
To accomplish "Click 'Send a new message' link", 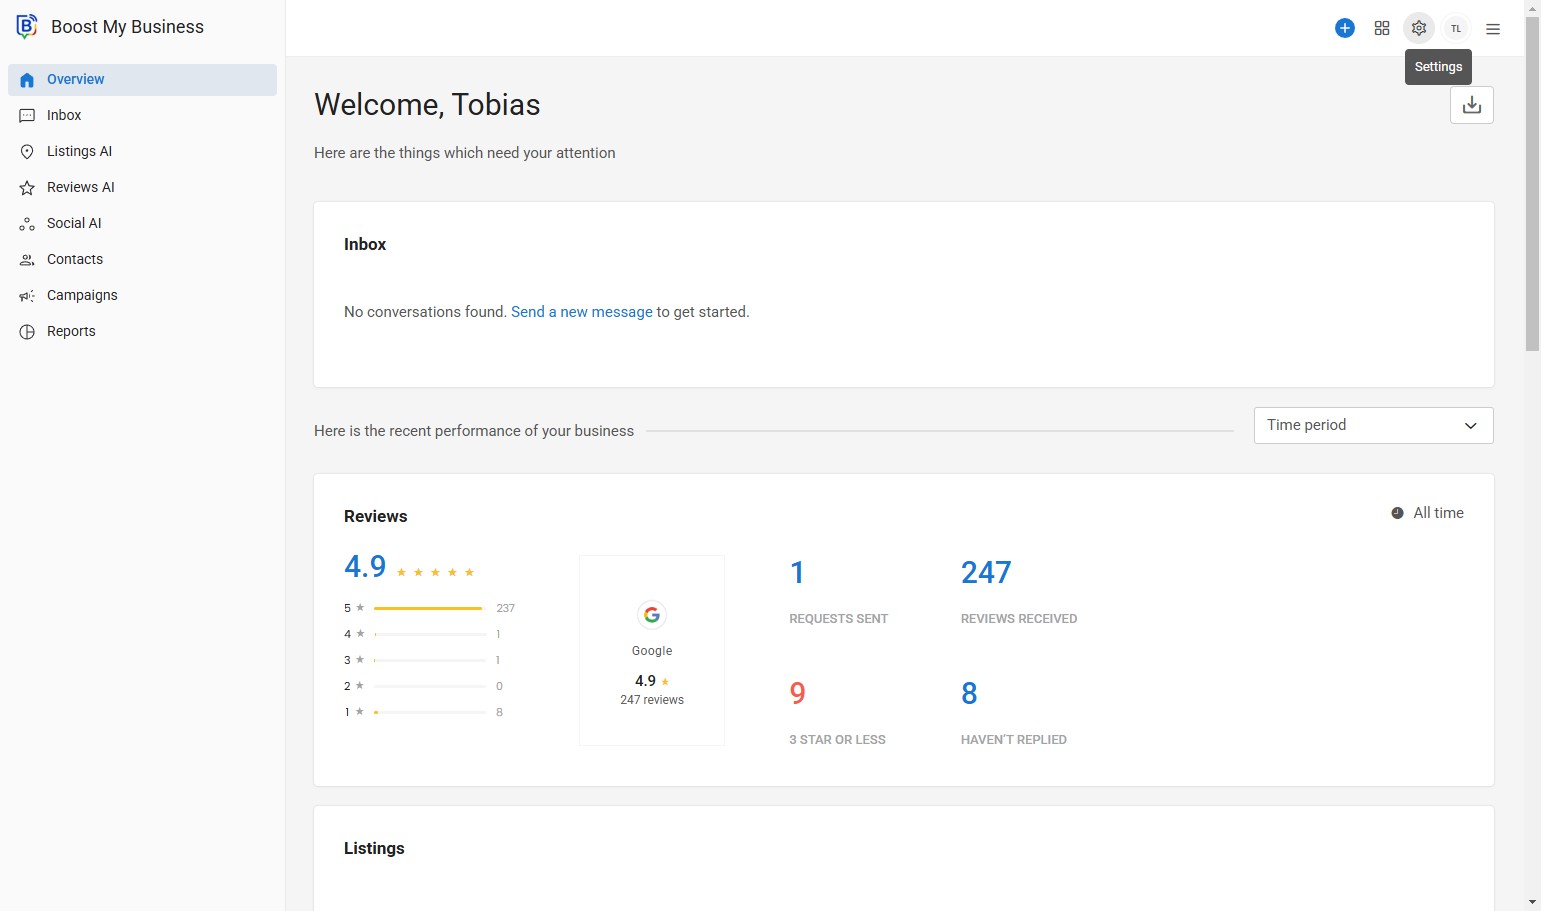I will 581,312.
